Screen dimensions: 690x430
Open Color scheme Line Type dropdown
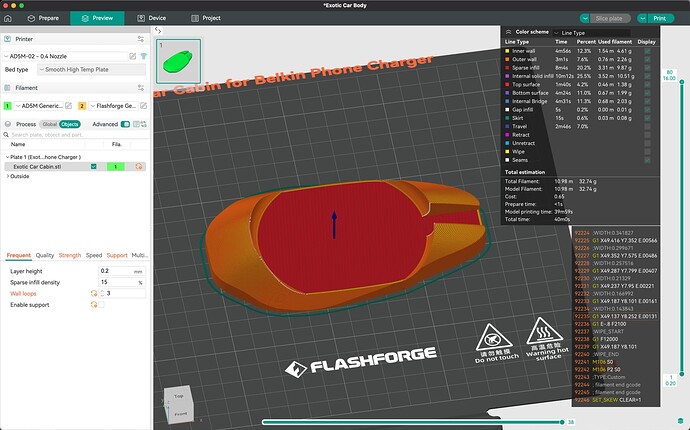point(591,33)
